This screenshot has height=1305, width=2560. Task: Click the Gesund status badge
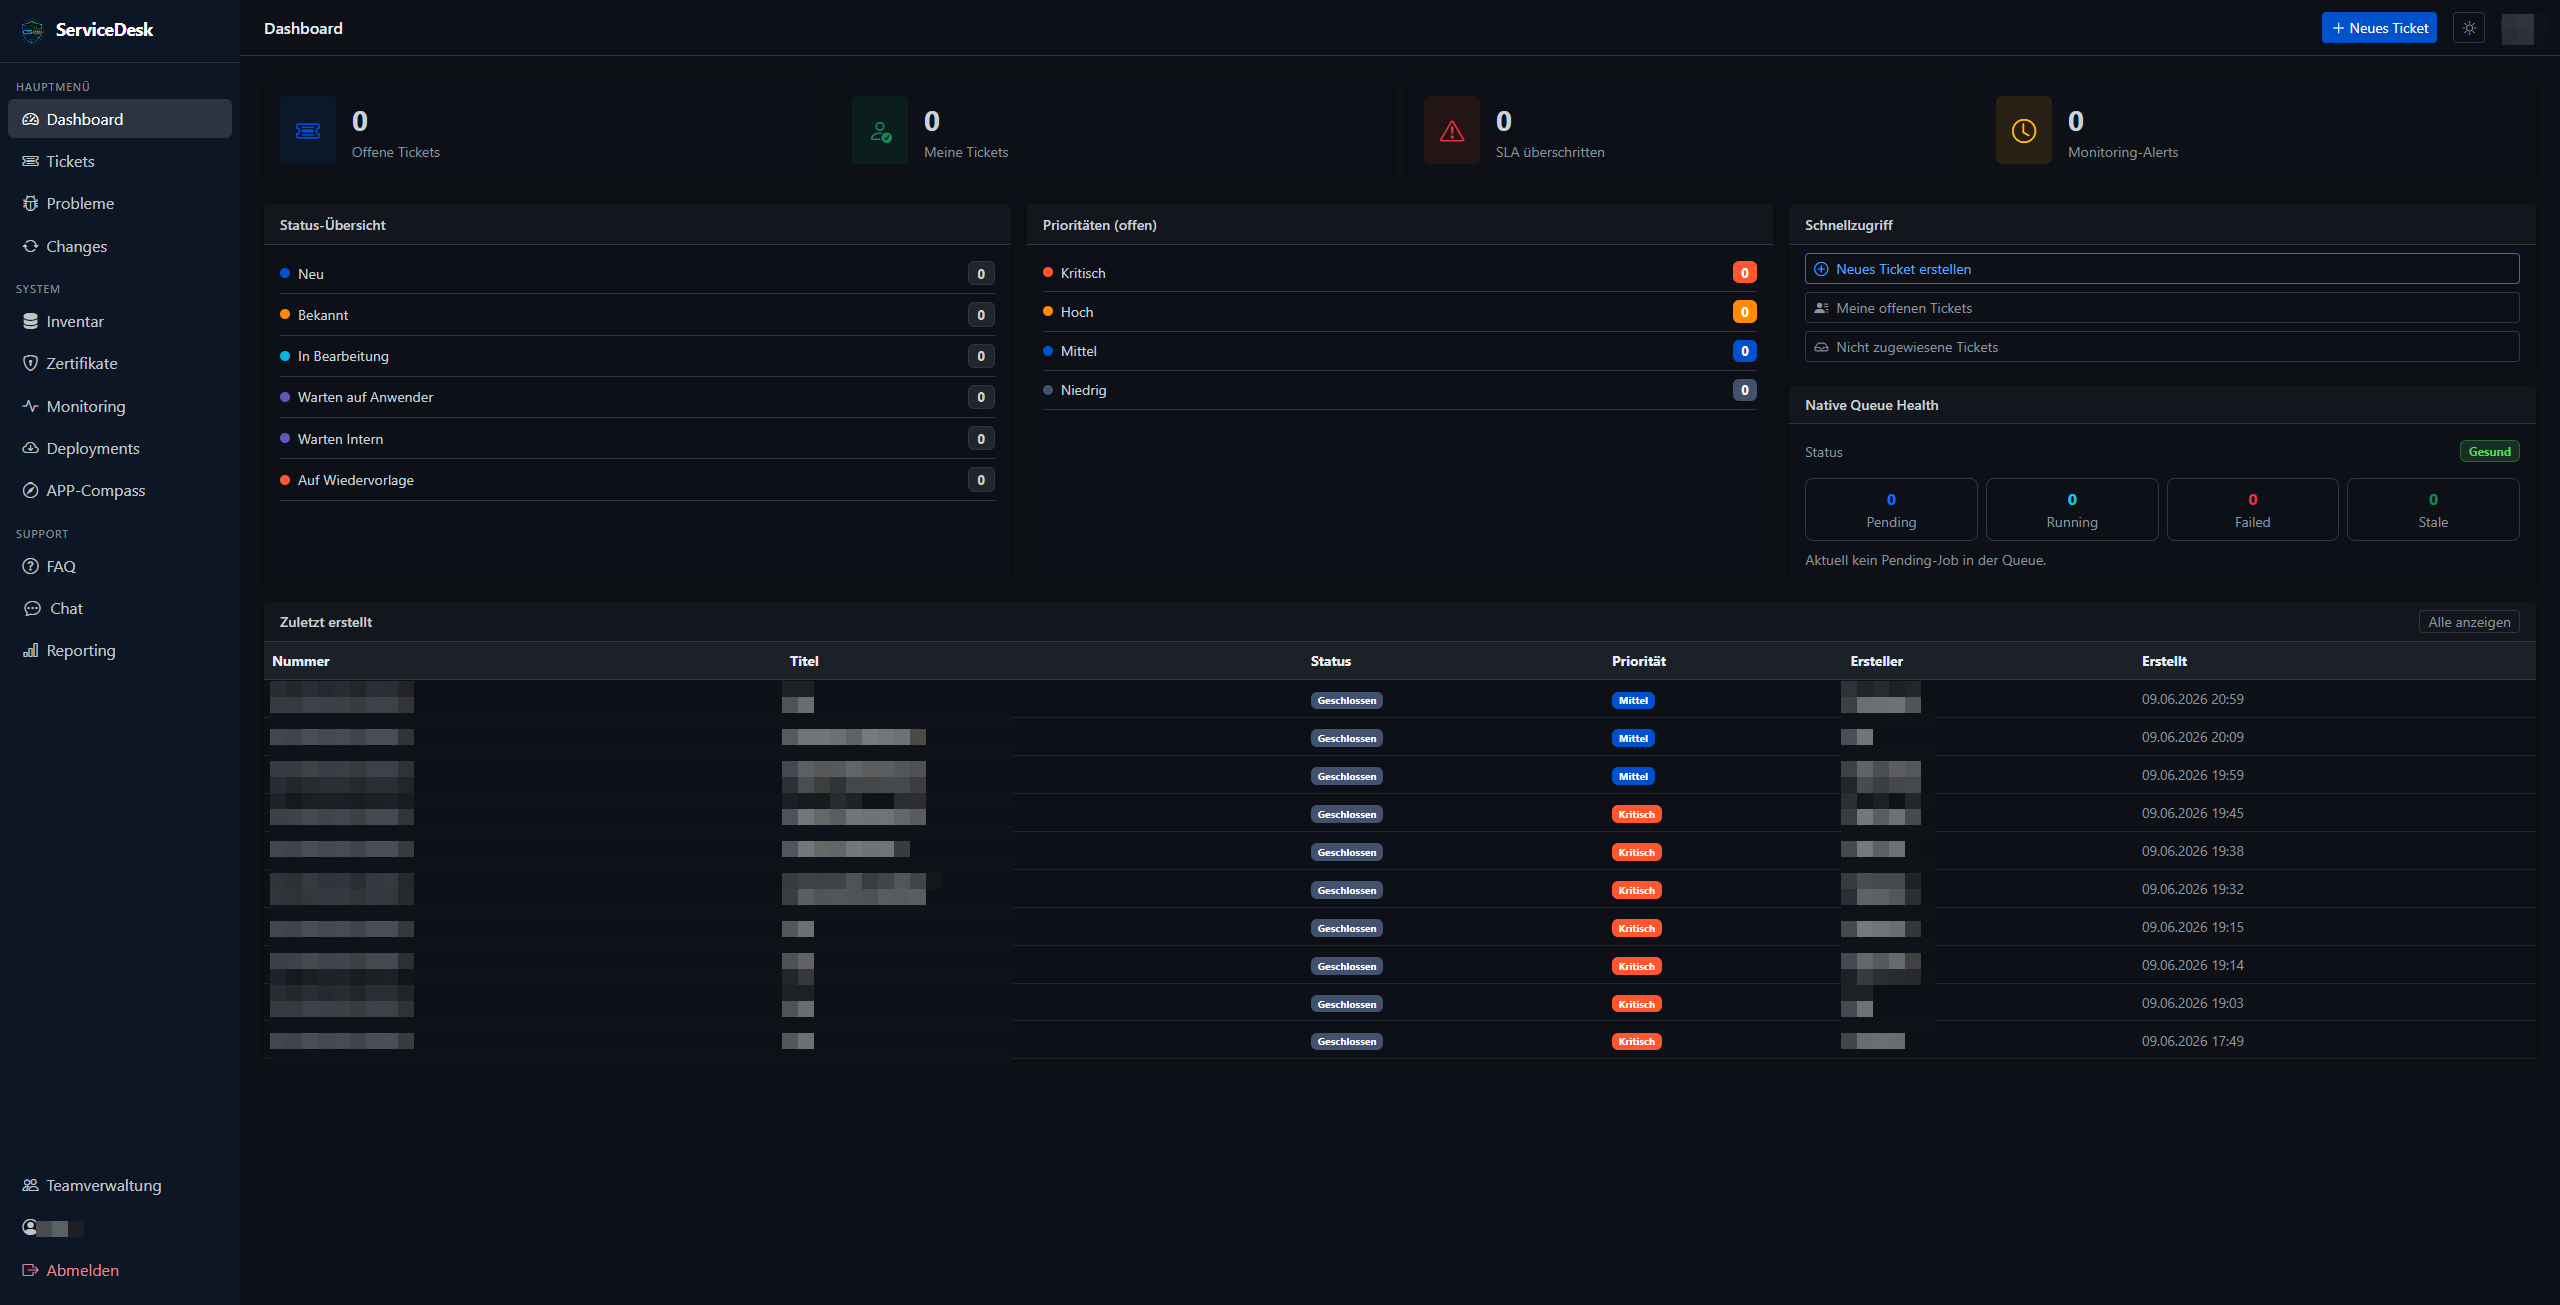[x=2489, y=452]
